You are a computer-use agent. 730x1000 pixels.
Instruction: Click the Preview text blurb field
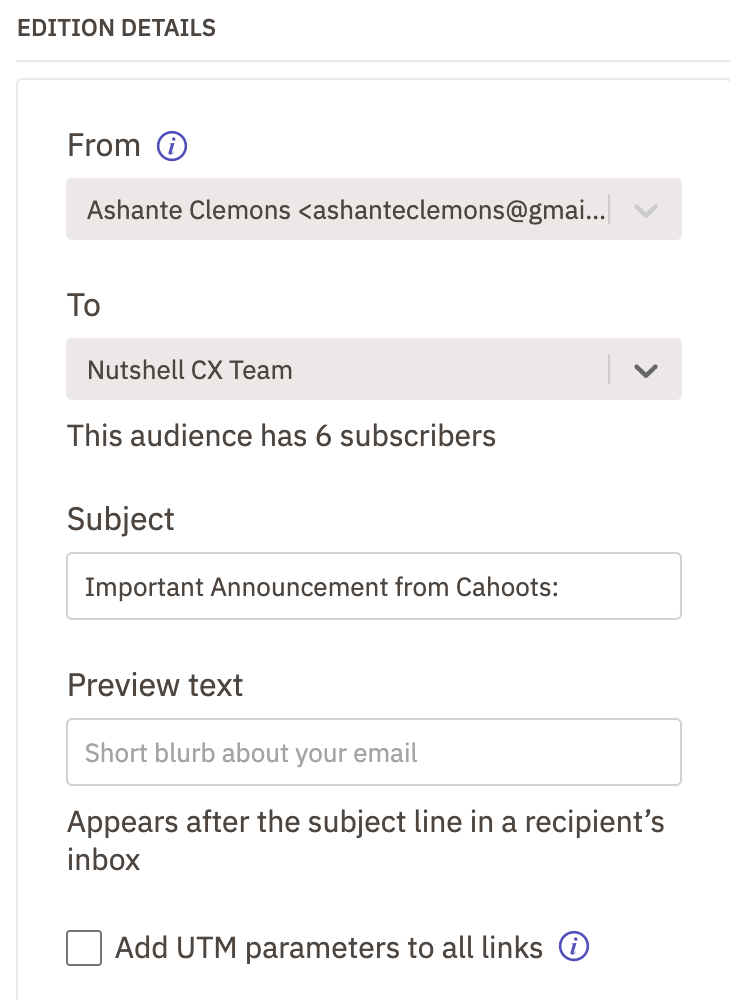373,751
